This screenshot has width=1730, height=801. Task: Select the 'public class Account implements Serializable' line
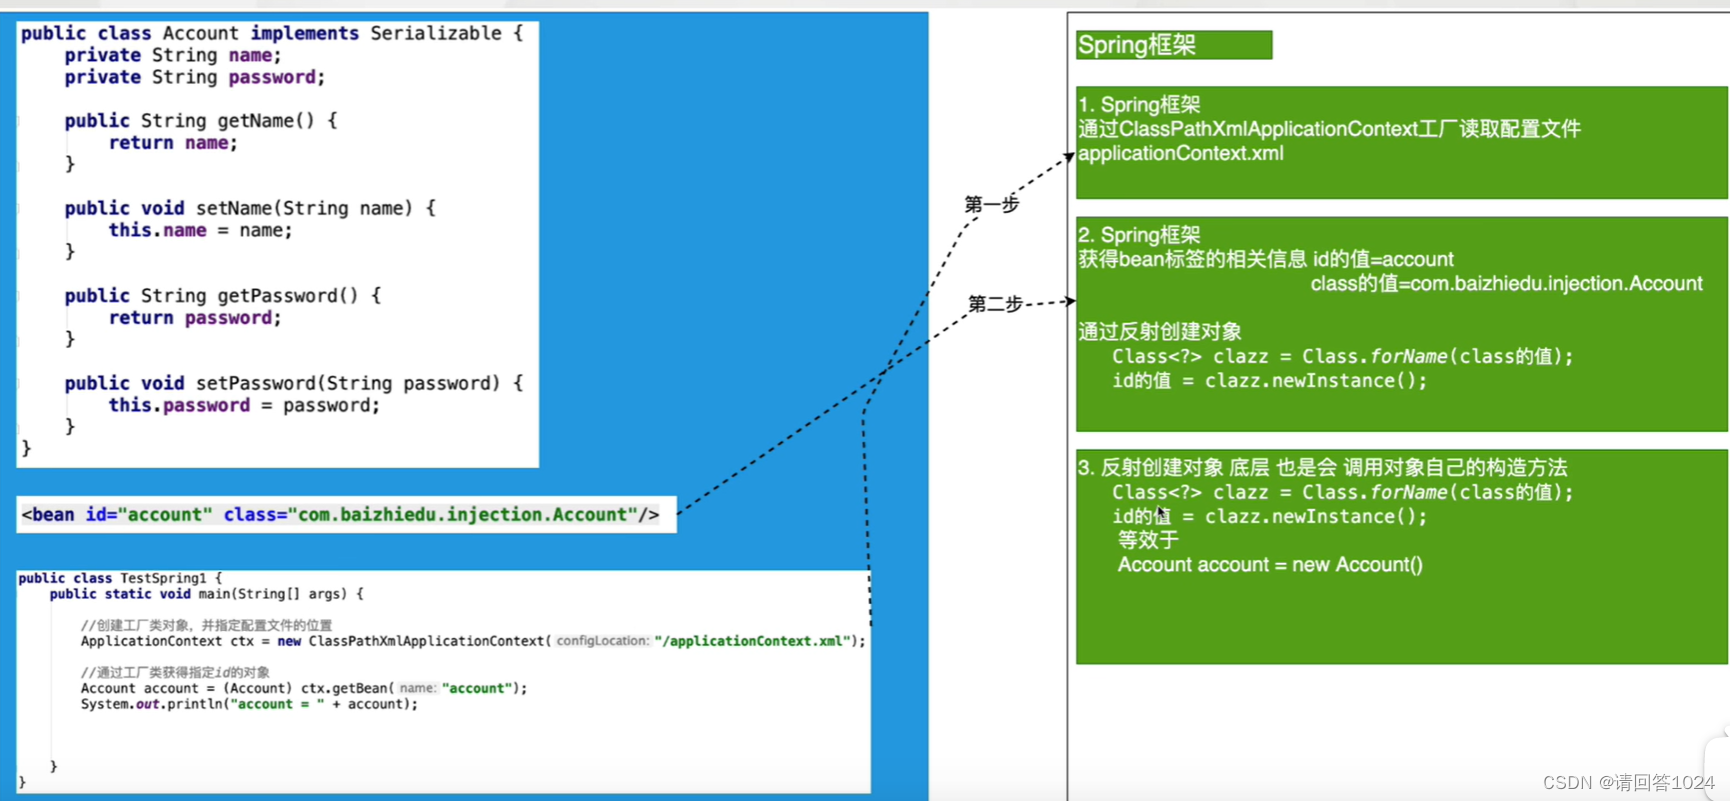click(x=272, y=33)
